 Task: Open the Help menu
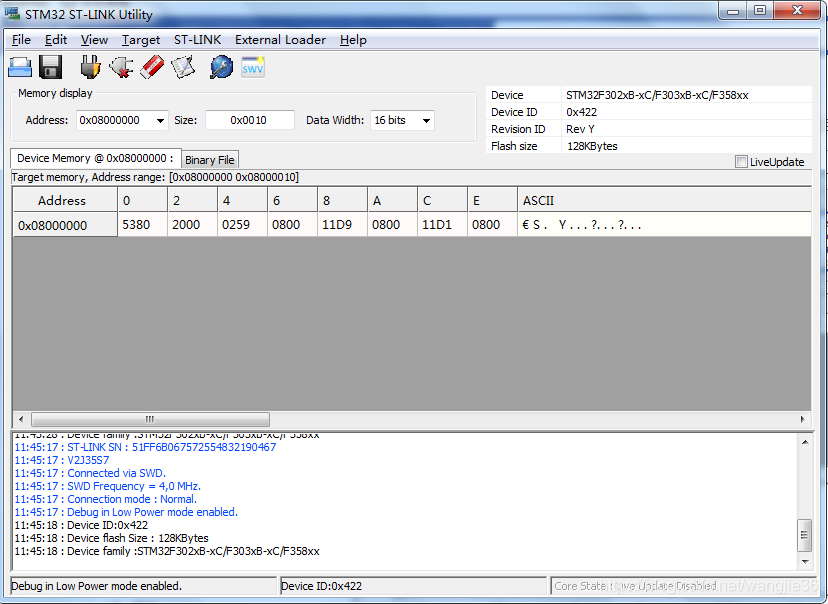(x=353, y=40)
